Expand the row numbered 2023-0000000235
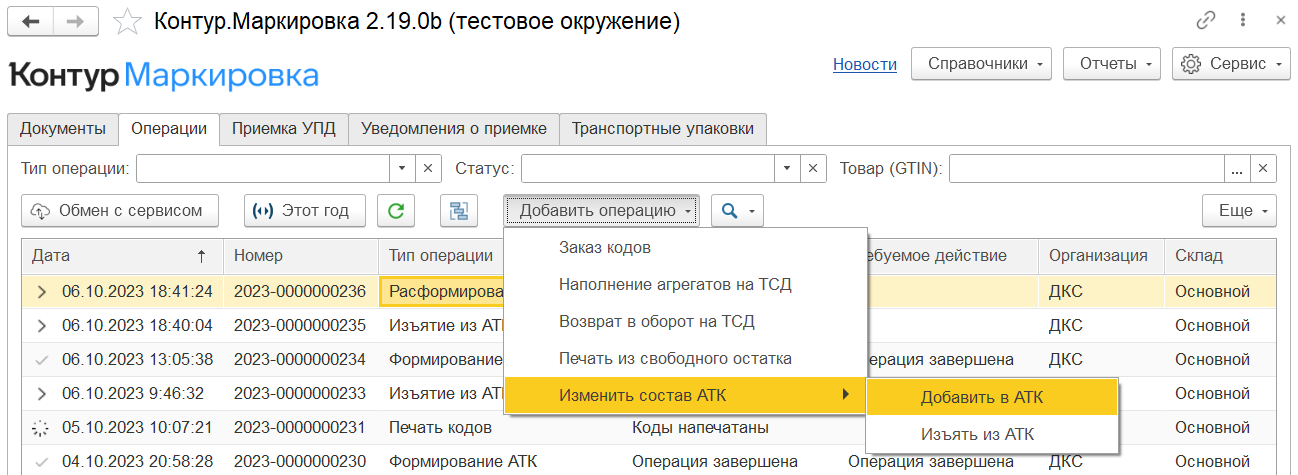The height and width of the screenshot is (475, 1298). (42, 326)
